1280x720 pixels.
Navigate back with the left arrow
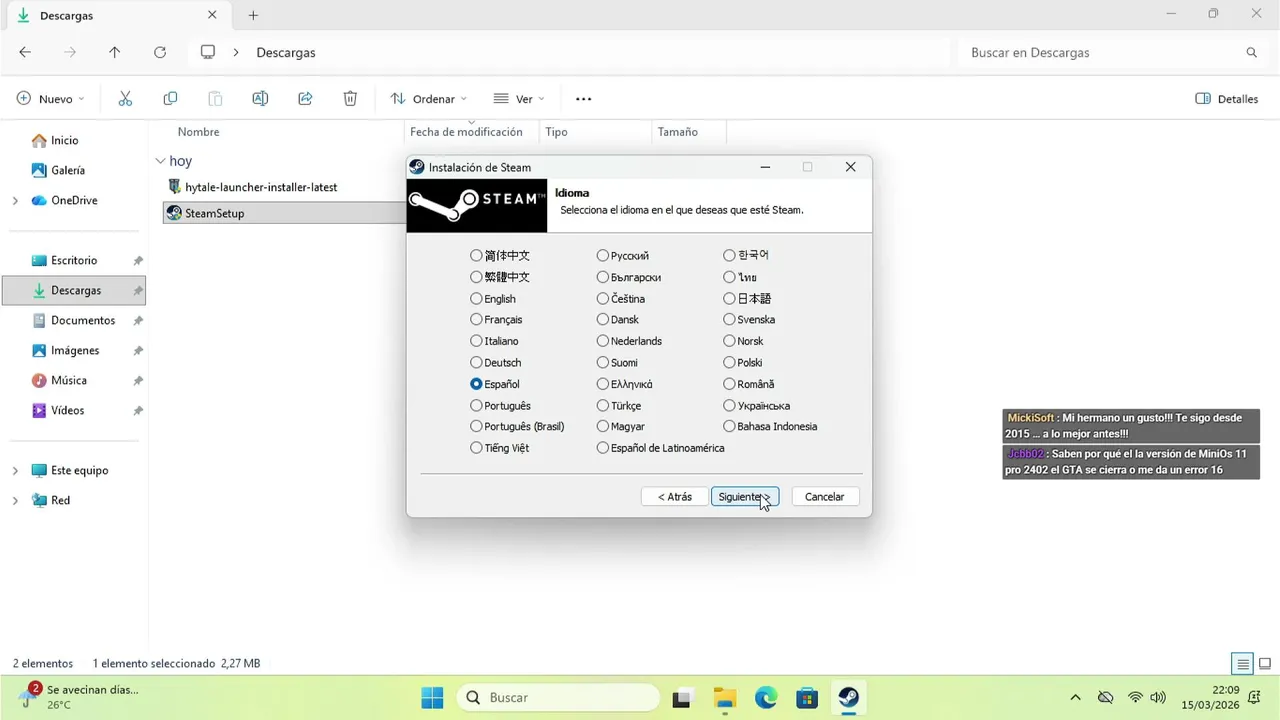[x=25, y=52]
